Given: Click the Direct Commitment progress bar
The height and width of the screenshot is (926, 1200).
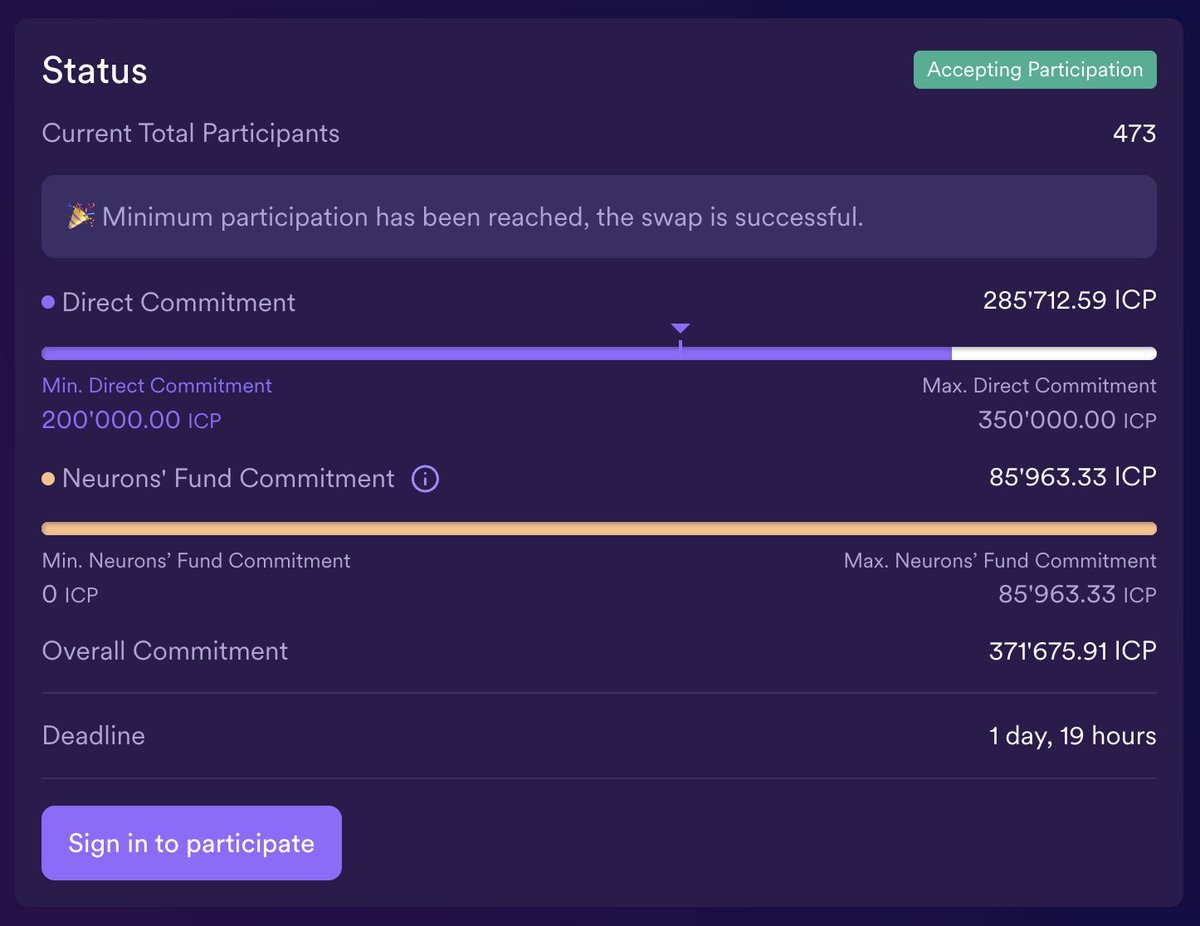Looking at the screenshot, I should 599,353.
